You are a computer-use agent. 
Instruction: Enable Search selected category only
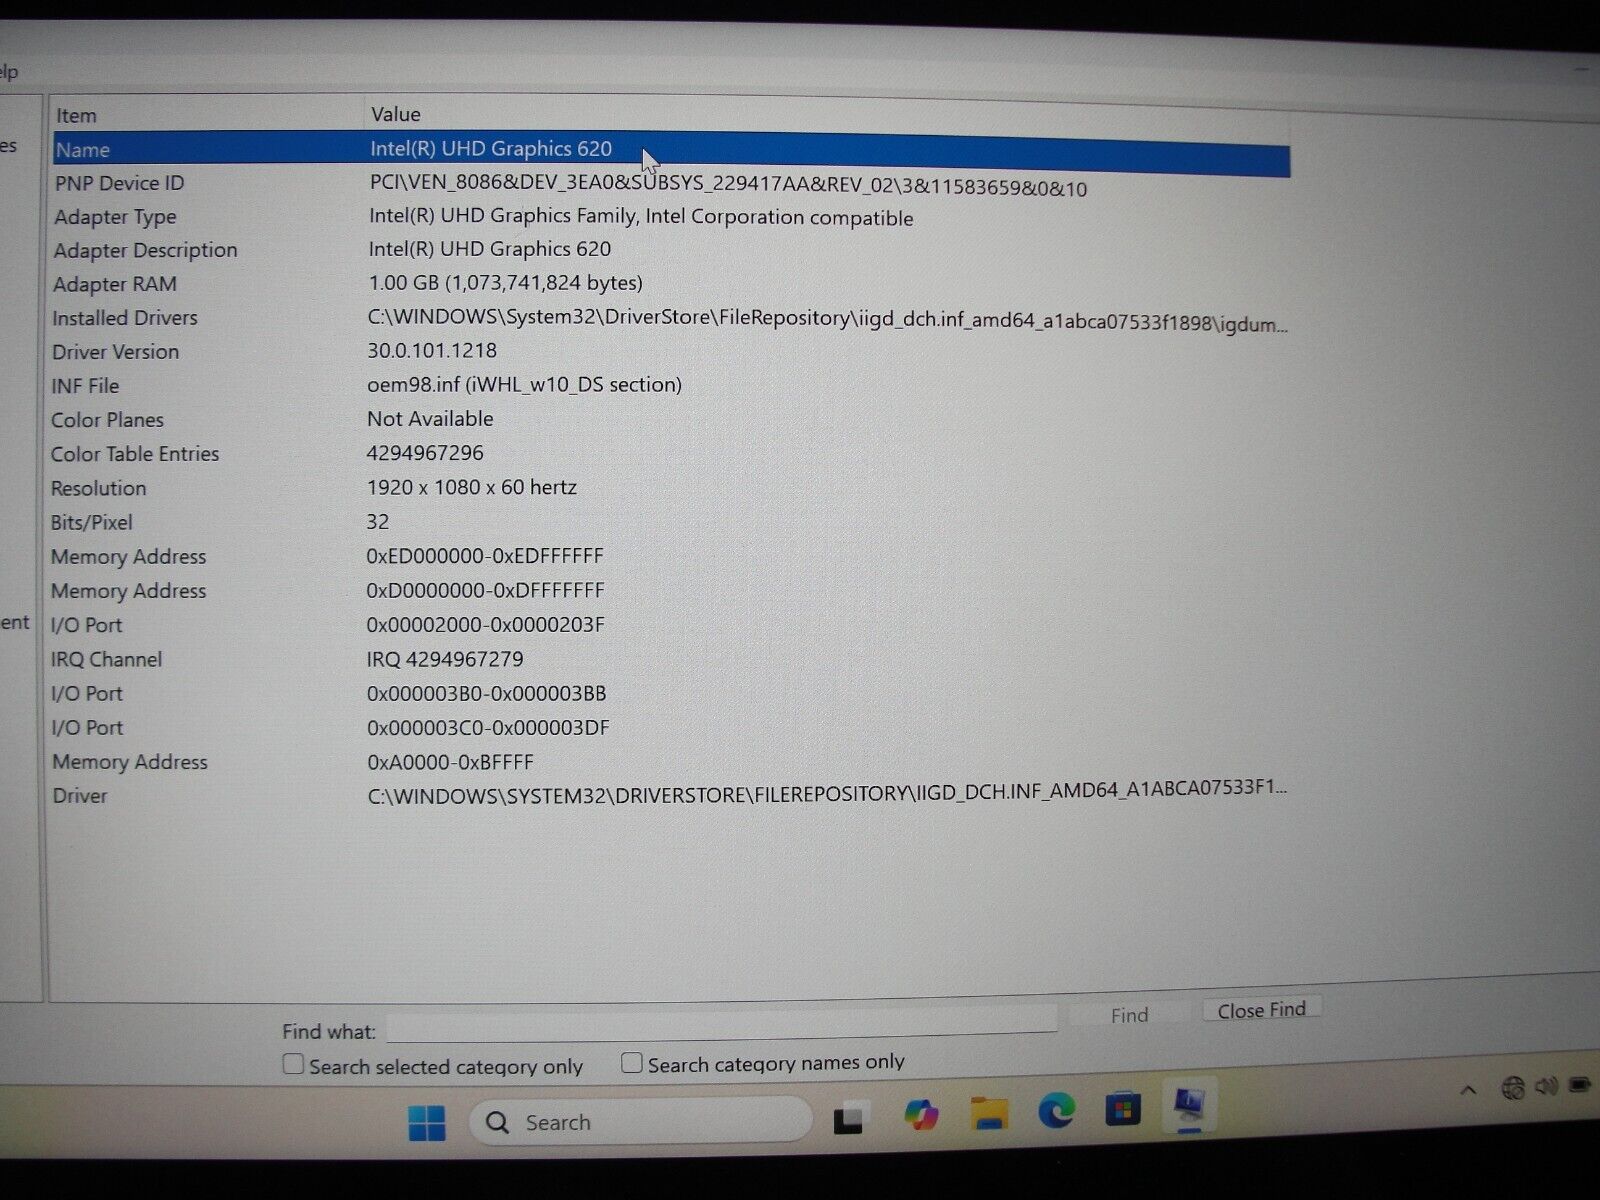point(293,1064)
